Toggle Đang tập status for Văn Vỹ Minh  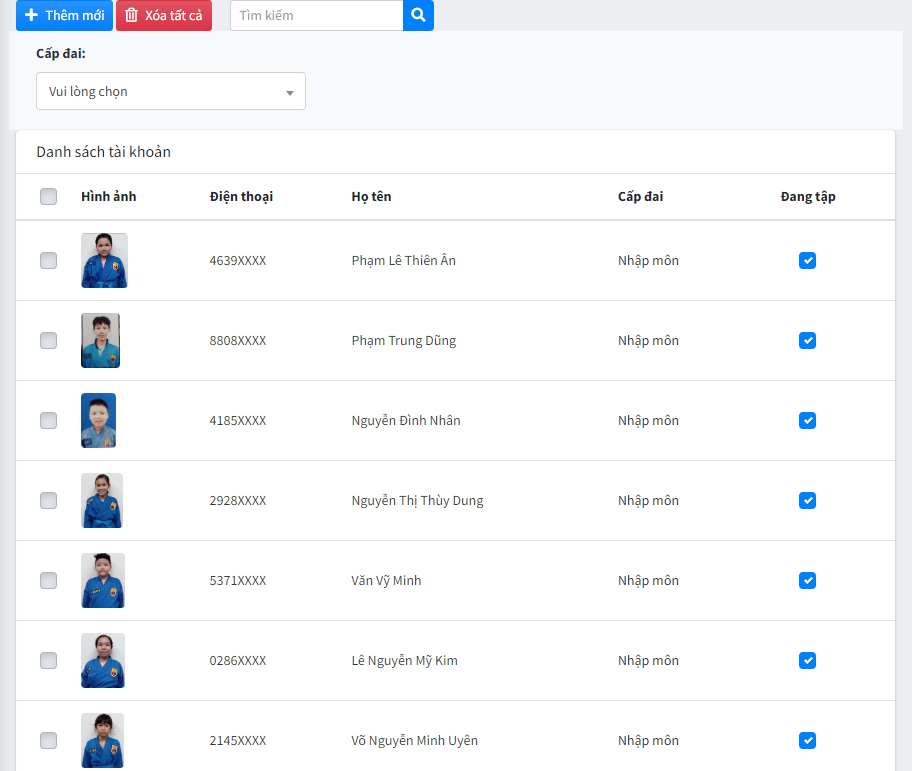(807, 580)
